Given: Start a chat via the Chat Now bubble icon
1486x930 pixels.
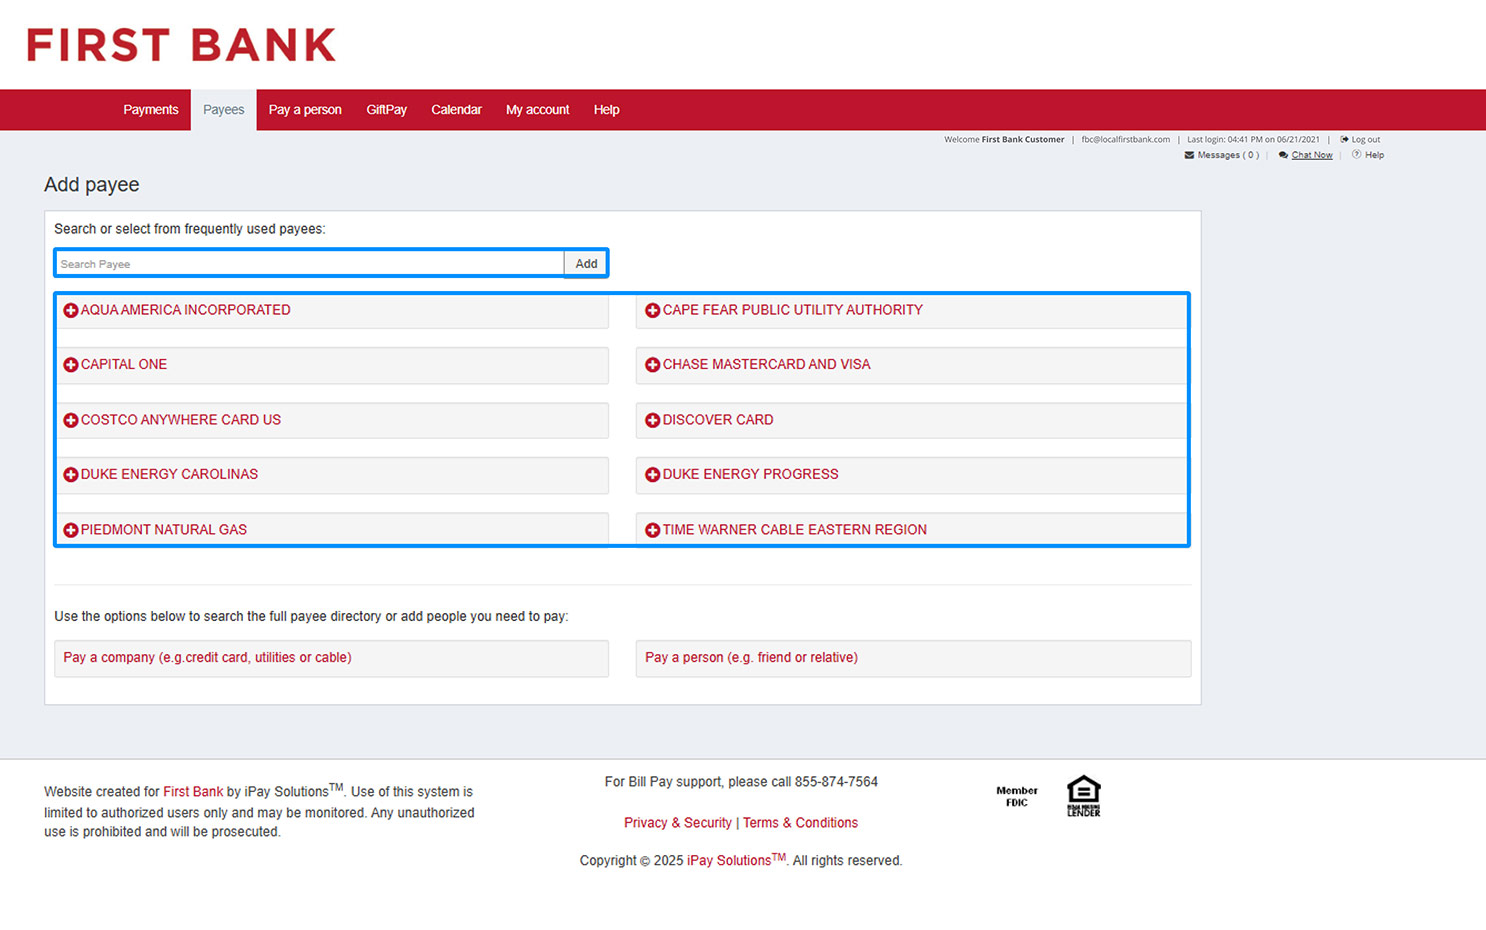Looking at the screenshot, I should pyautogui.click(x=1283, y=154).
